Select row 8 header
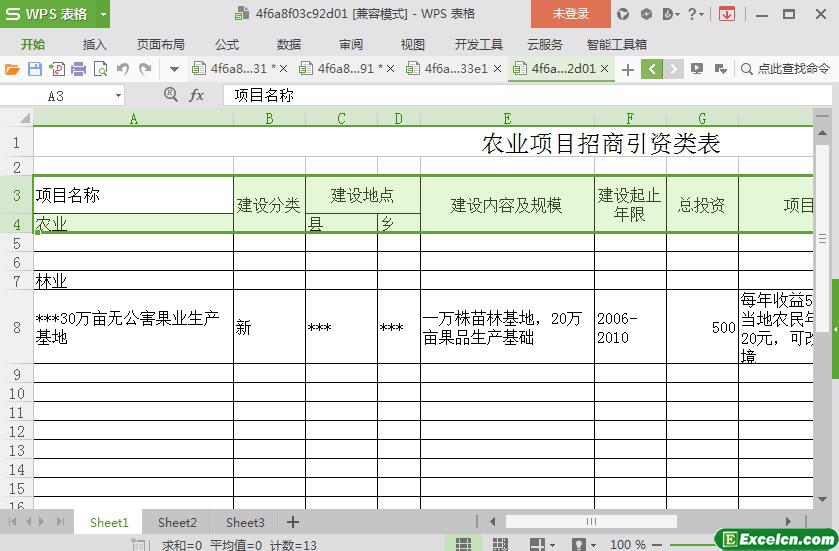The image size is (839, 551). (17, 327)
